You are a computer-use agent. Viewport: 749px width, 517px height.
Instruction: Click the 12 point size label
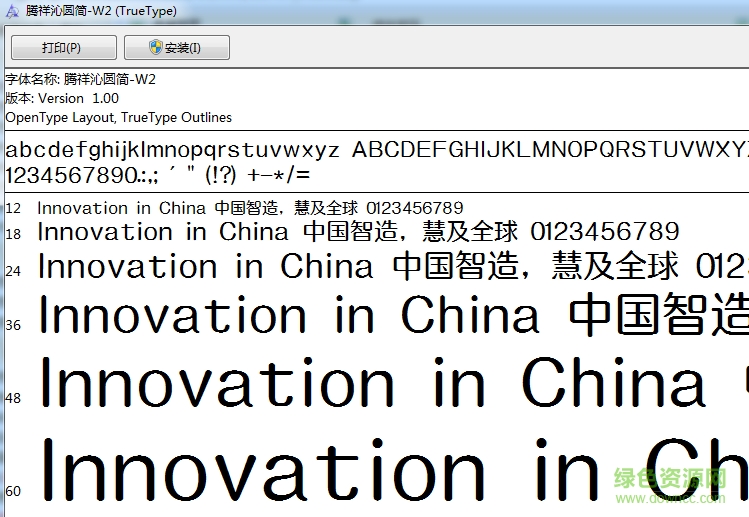click(13, 208)
